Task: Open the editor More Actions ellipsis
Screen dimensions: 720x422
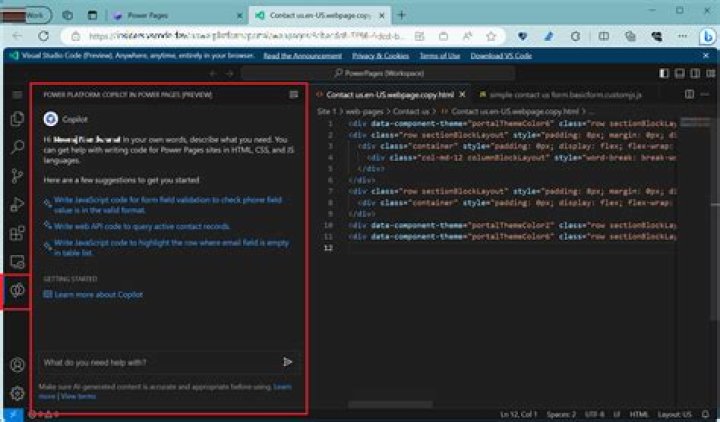Action: (705, 94)
